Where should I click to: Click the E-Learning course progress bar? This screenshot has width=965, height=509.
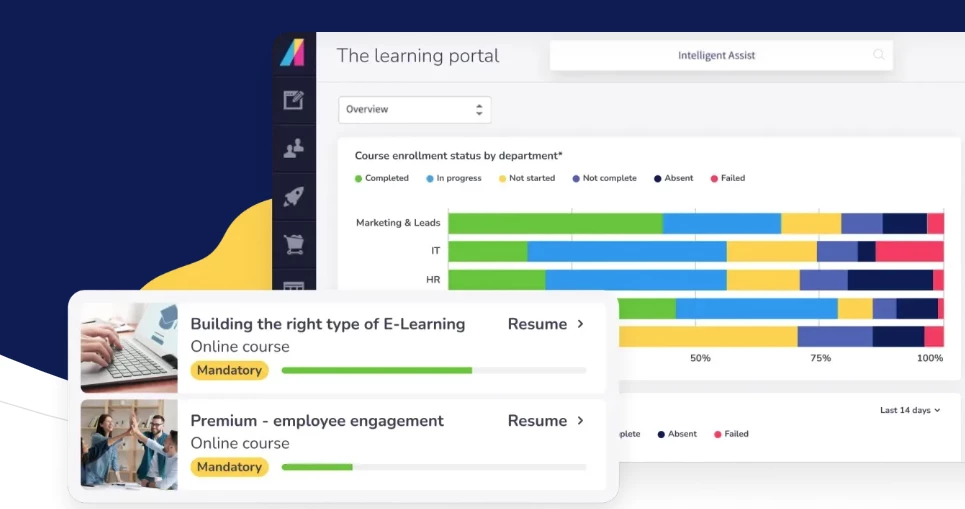[x=434, y=371]
